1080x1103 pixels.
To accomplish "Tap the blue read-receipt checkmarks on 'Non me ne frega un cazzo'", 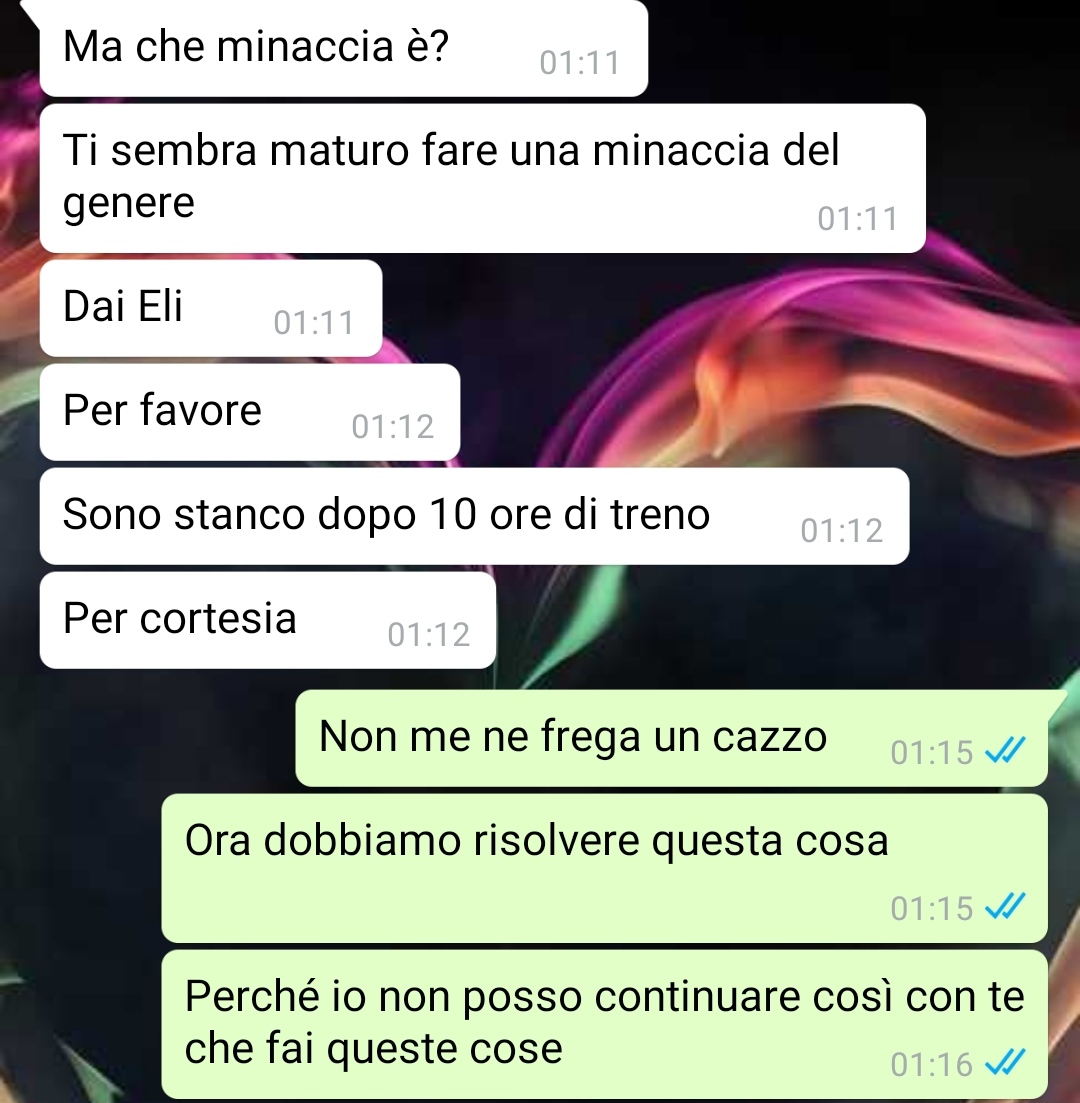I will coord(1005,751).
